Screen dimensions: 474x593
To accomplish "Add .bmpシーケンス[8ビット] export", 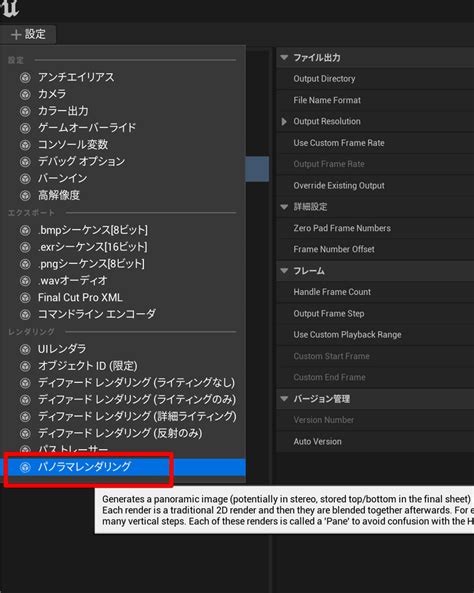I will (93, 230).
